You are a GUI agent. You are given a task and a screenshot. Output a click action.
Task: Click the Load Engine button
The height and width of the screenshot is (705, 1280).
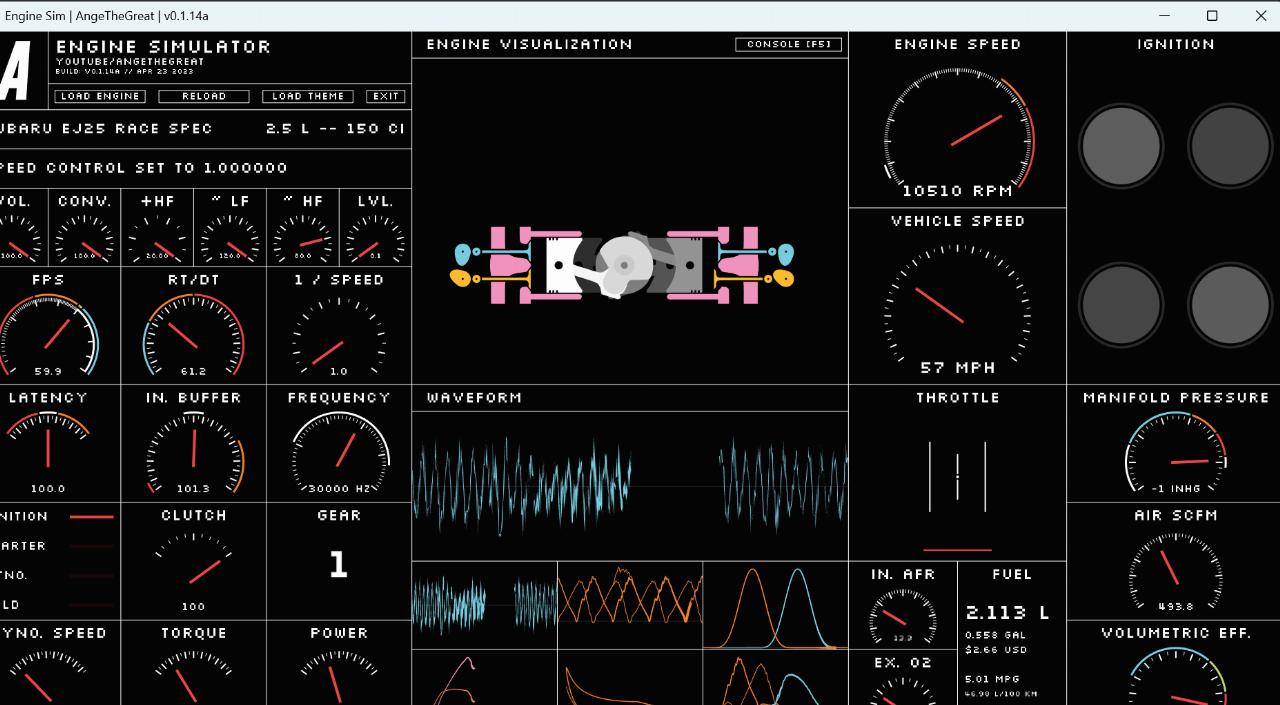point(100,96)
